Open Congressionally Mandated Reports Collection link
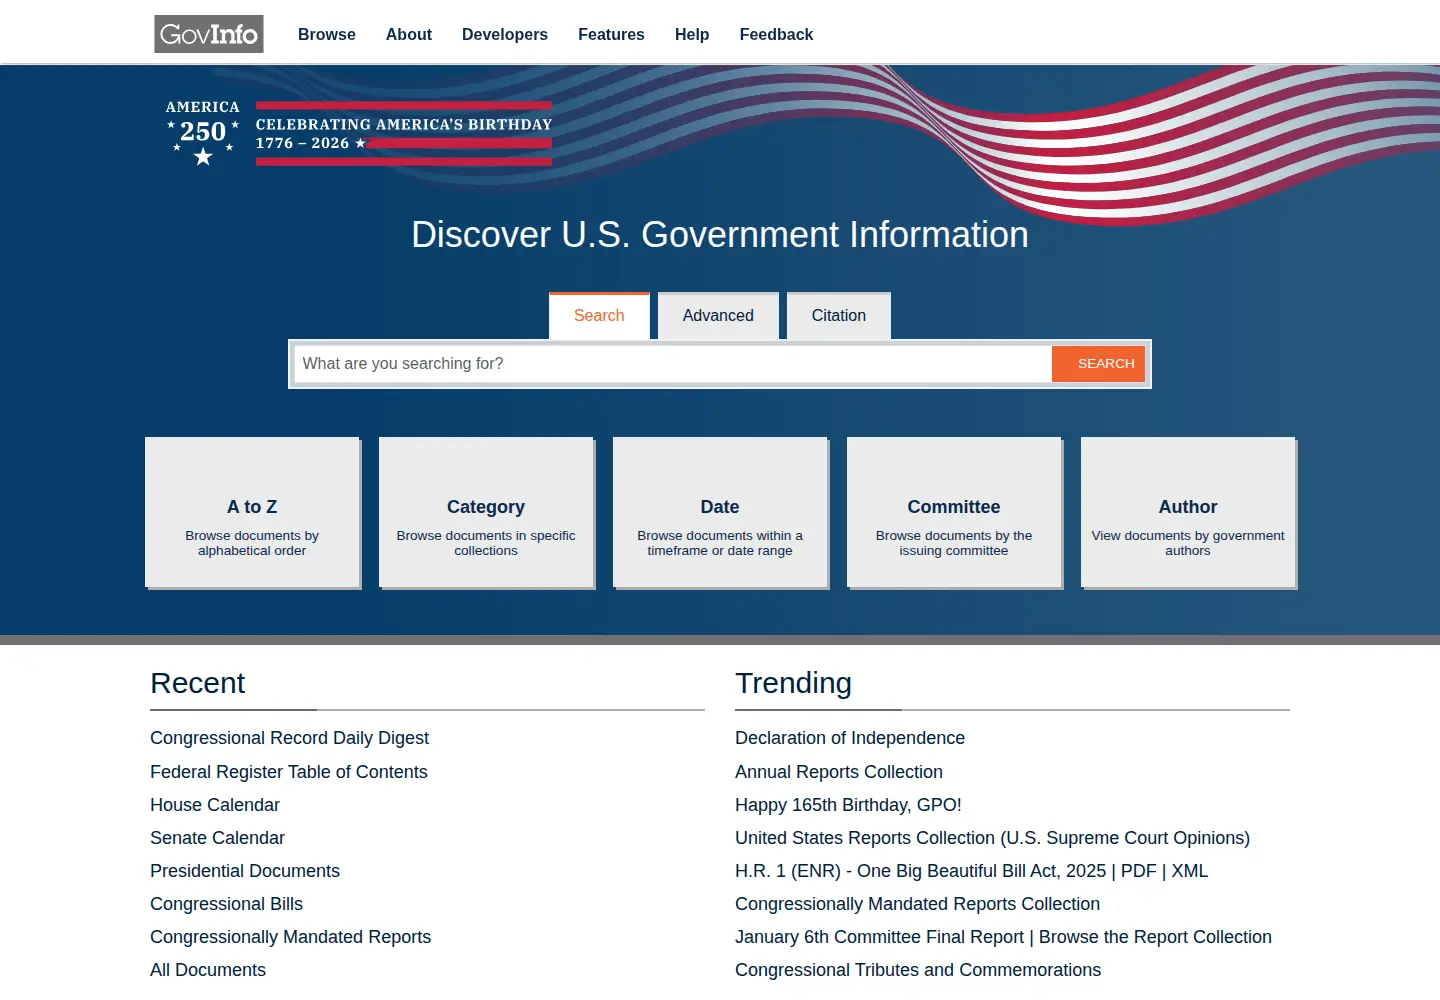The width and height of the screenshot is (1440, 1000). click(x=917, y=904)
